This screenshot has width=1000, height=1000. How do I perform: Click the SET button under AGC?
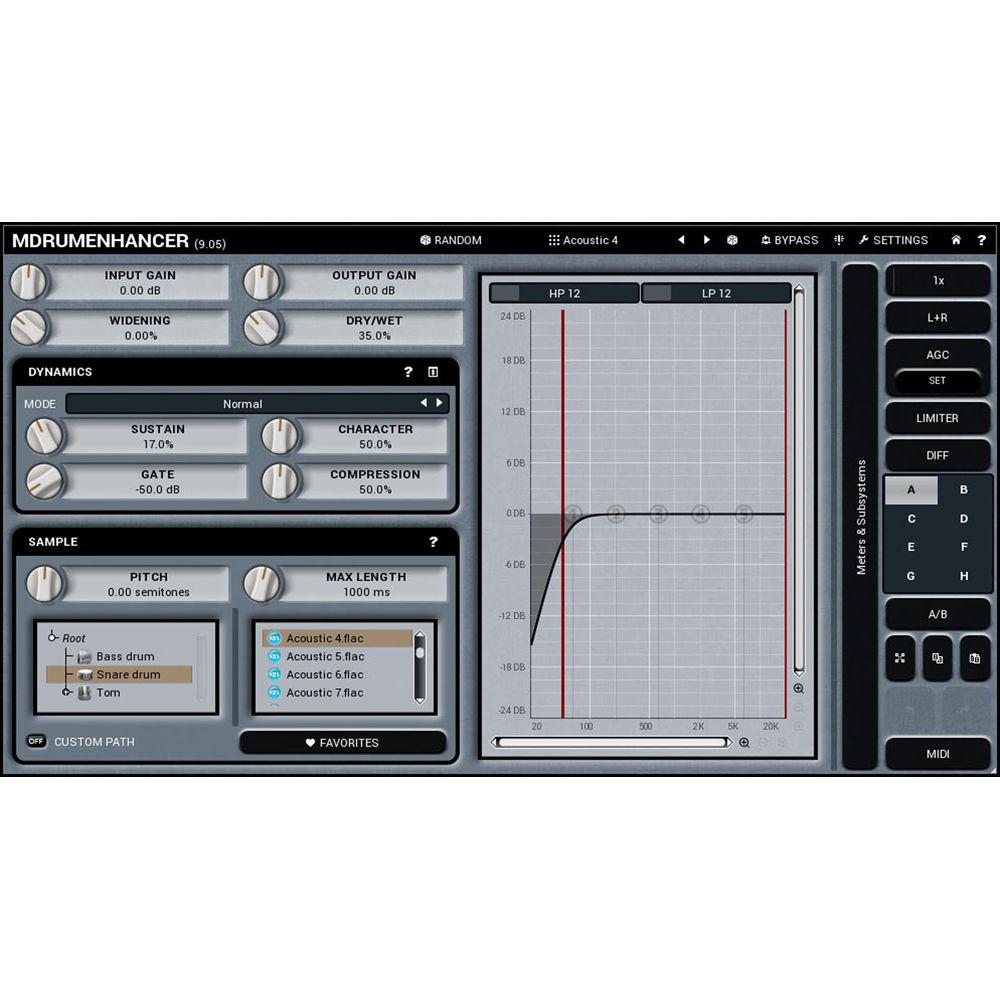point(937,381)
